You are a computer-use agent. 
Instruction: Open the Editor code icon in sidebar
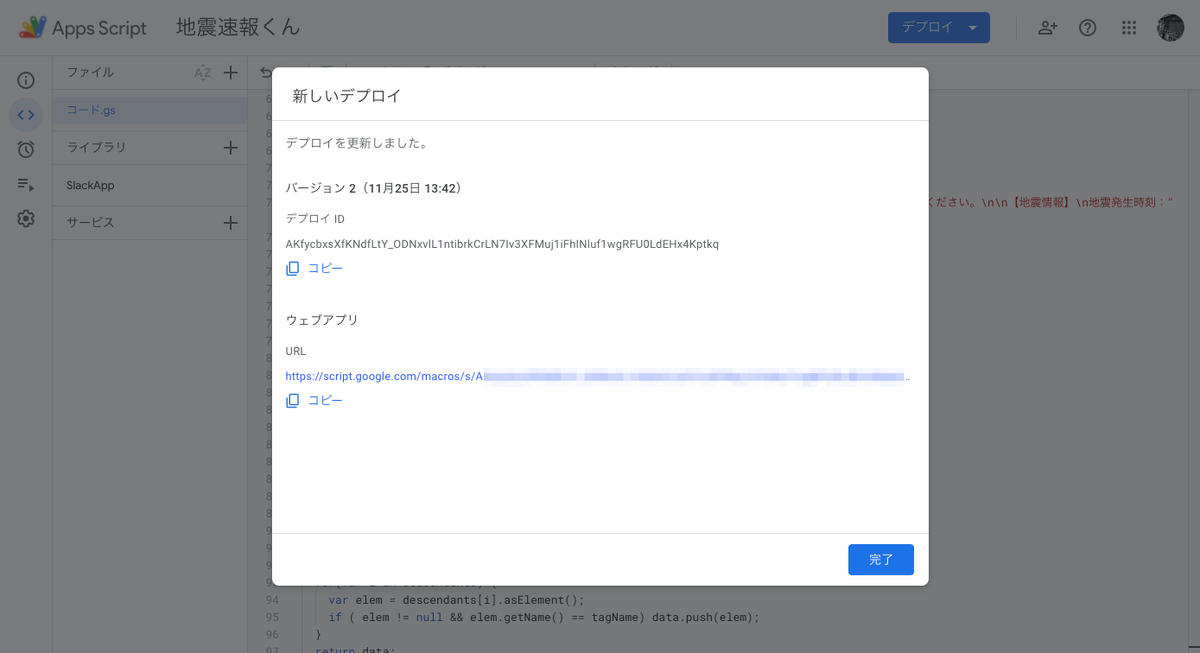[26, 115]
